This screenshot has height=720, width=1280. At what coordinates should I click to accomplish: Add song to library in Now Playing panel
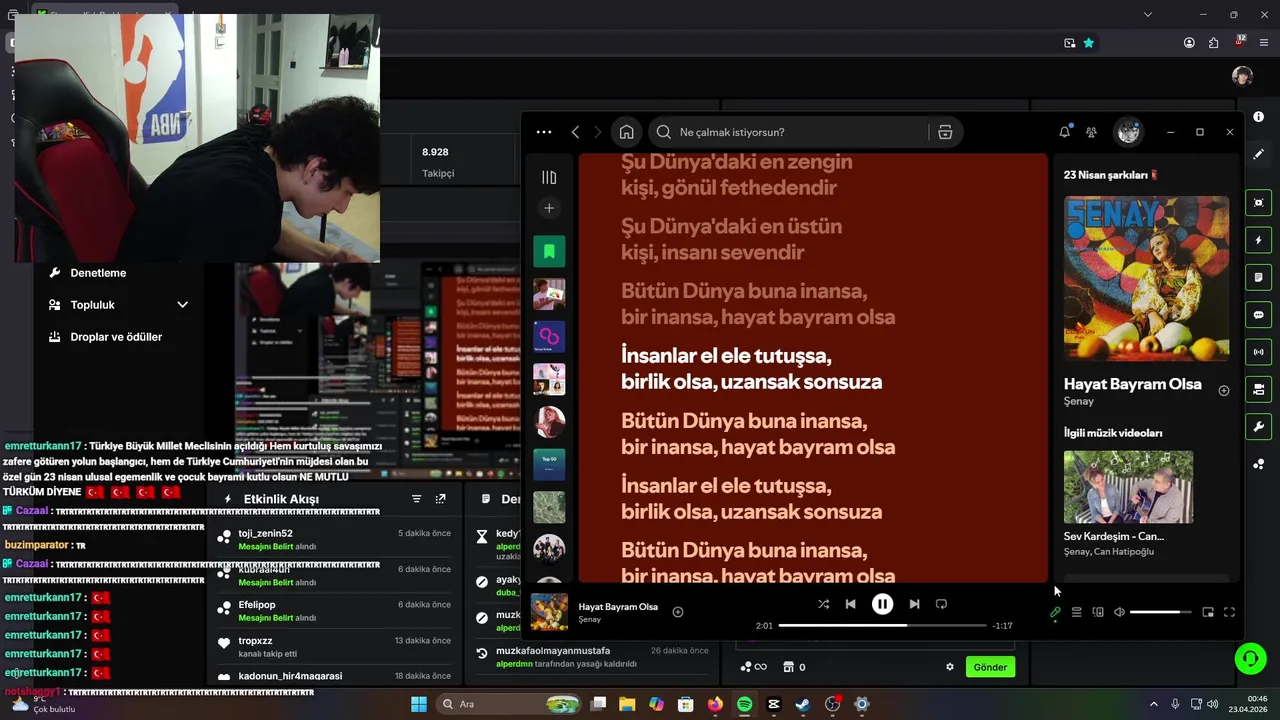point(1224,390)
